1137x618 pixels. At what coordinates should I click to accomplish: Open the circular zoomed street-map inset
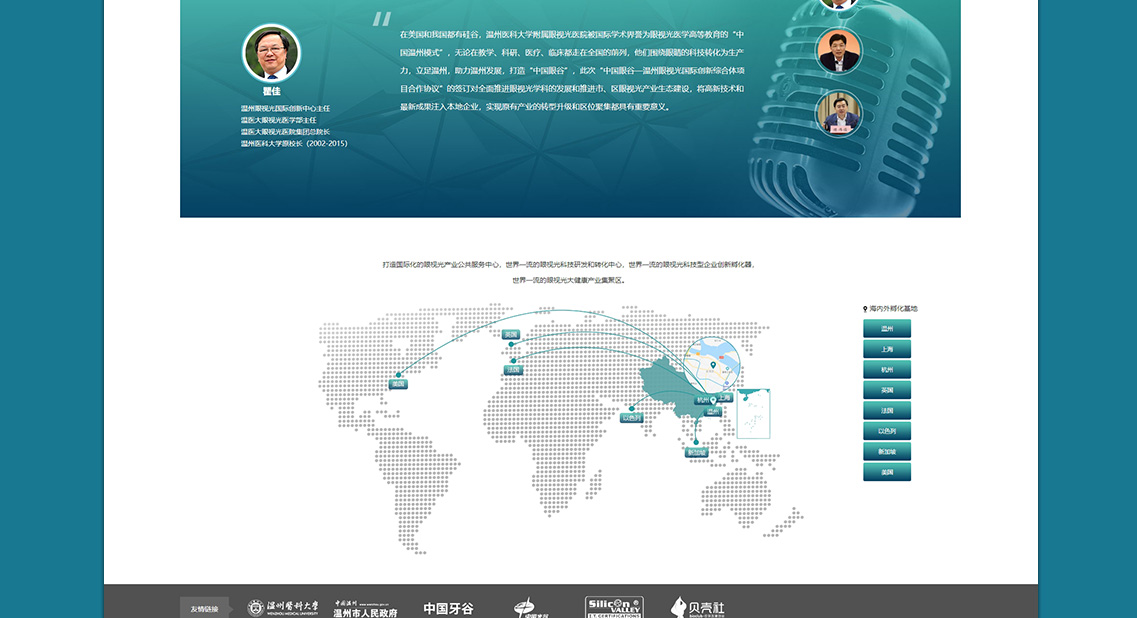pyautogui.click(x=712, y=366)
